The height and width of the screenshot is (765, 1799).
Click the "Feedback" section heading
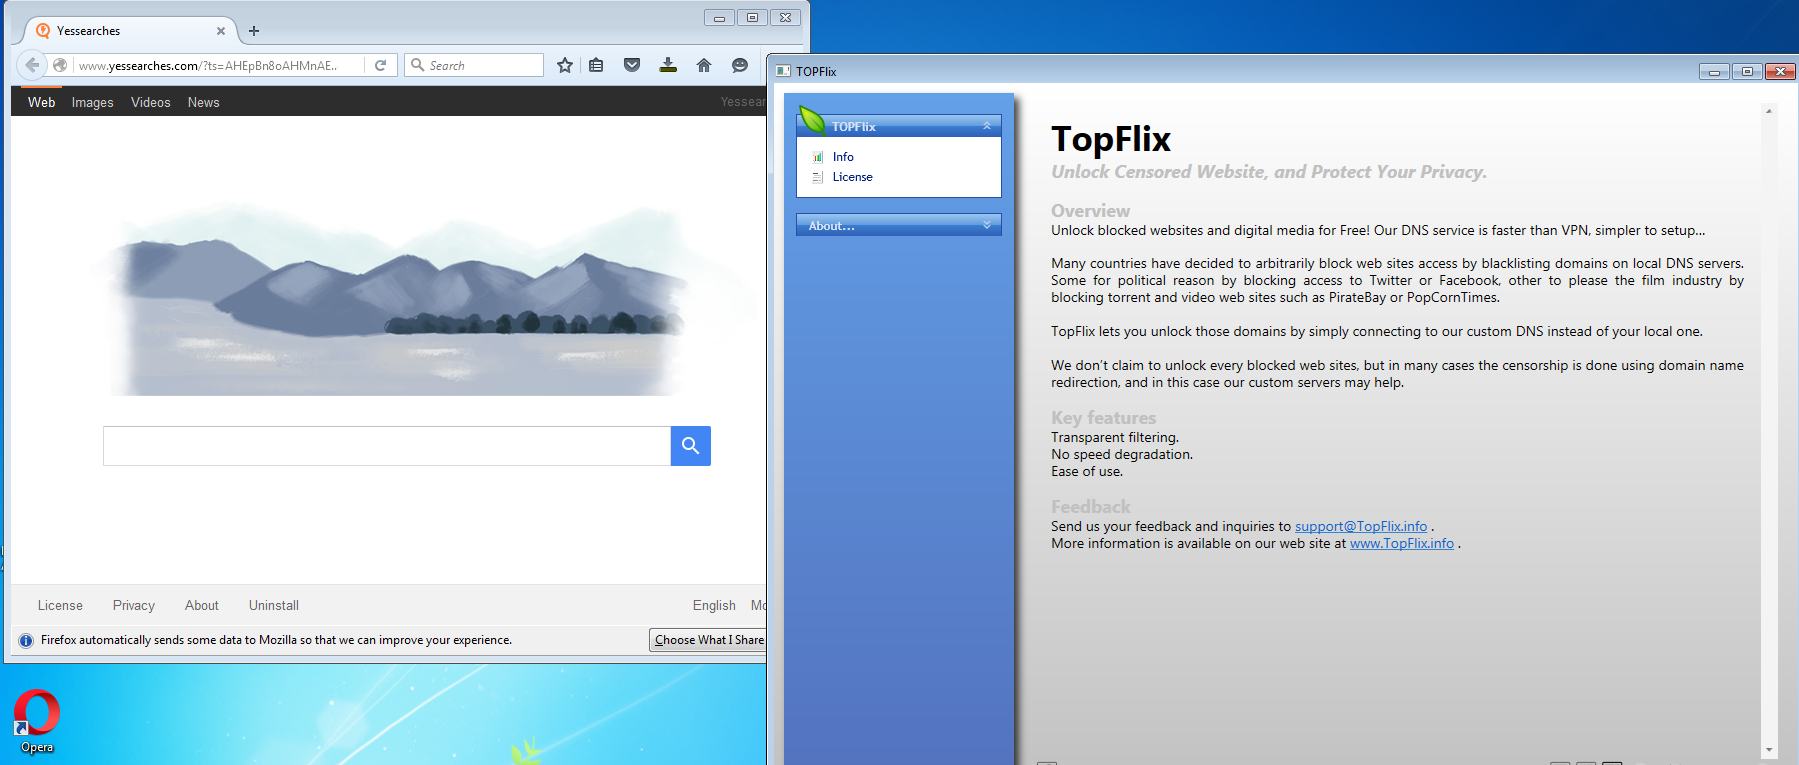tap(1090, 507)
